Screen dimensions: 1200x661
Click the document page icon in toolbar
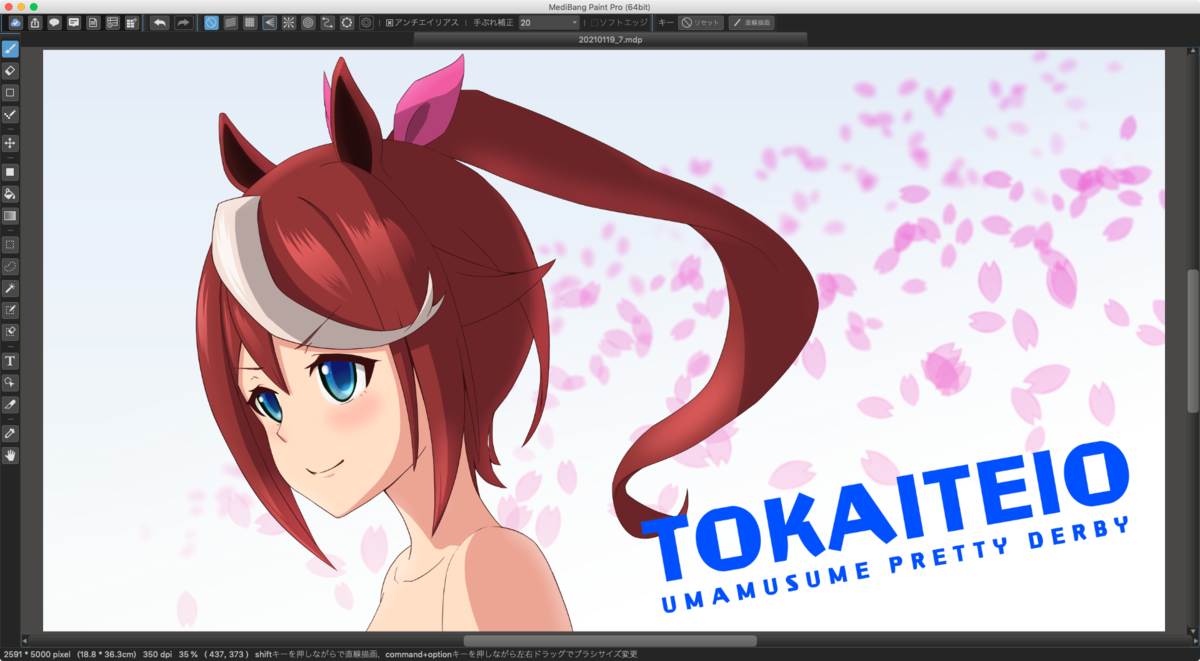(92, 22)
